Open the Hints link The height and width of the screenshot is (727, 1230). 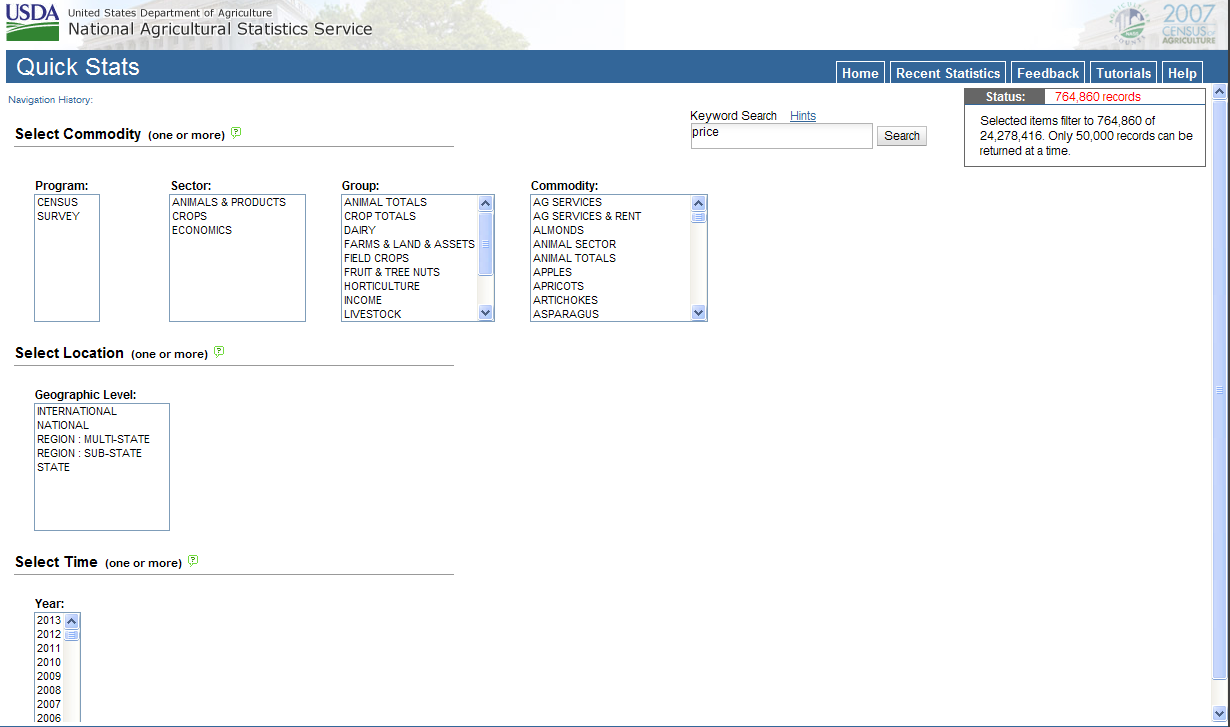click(803, 116)
